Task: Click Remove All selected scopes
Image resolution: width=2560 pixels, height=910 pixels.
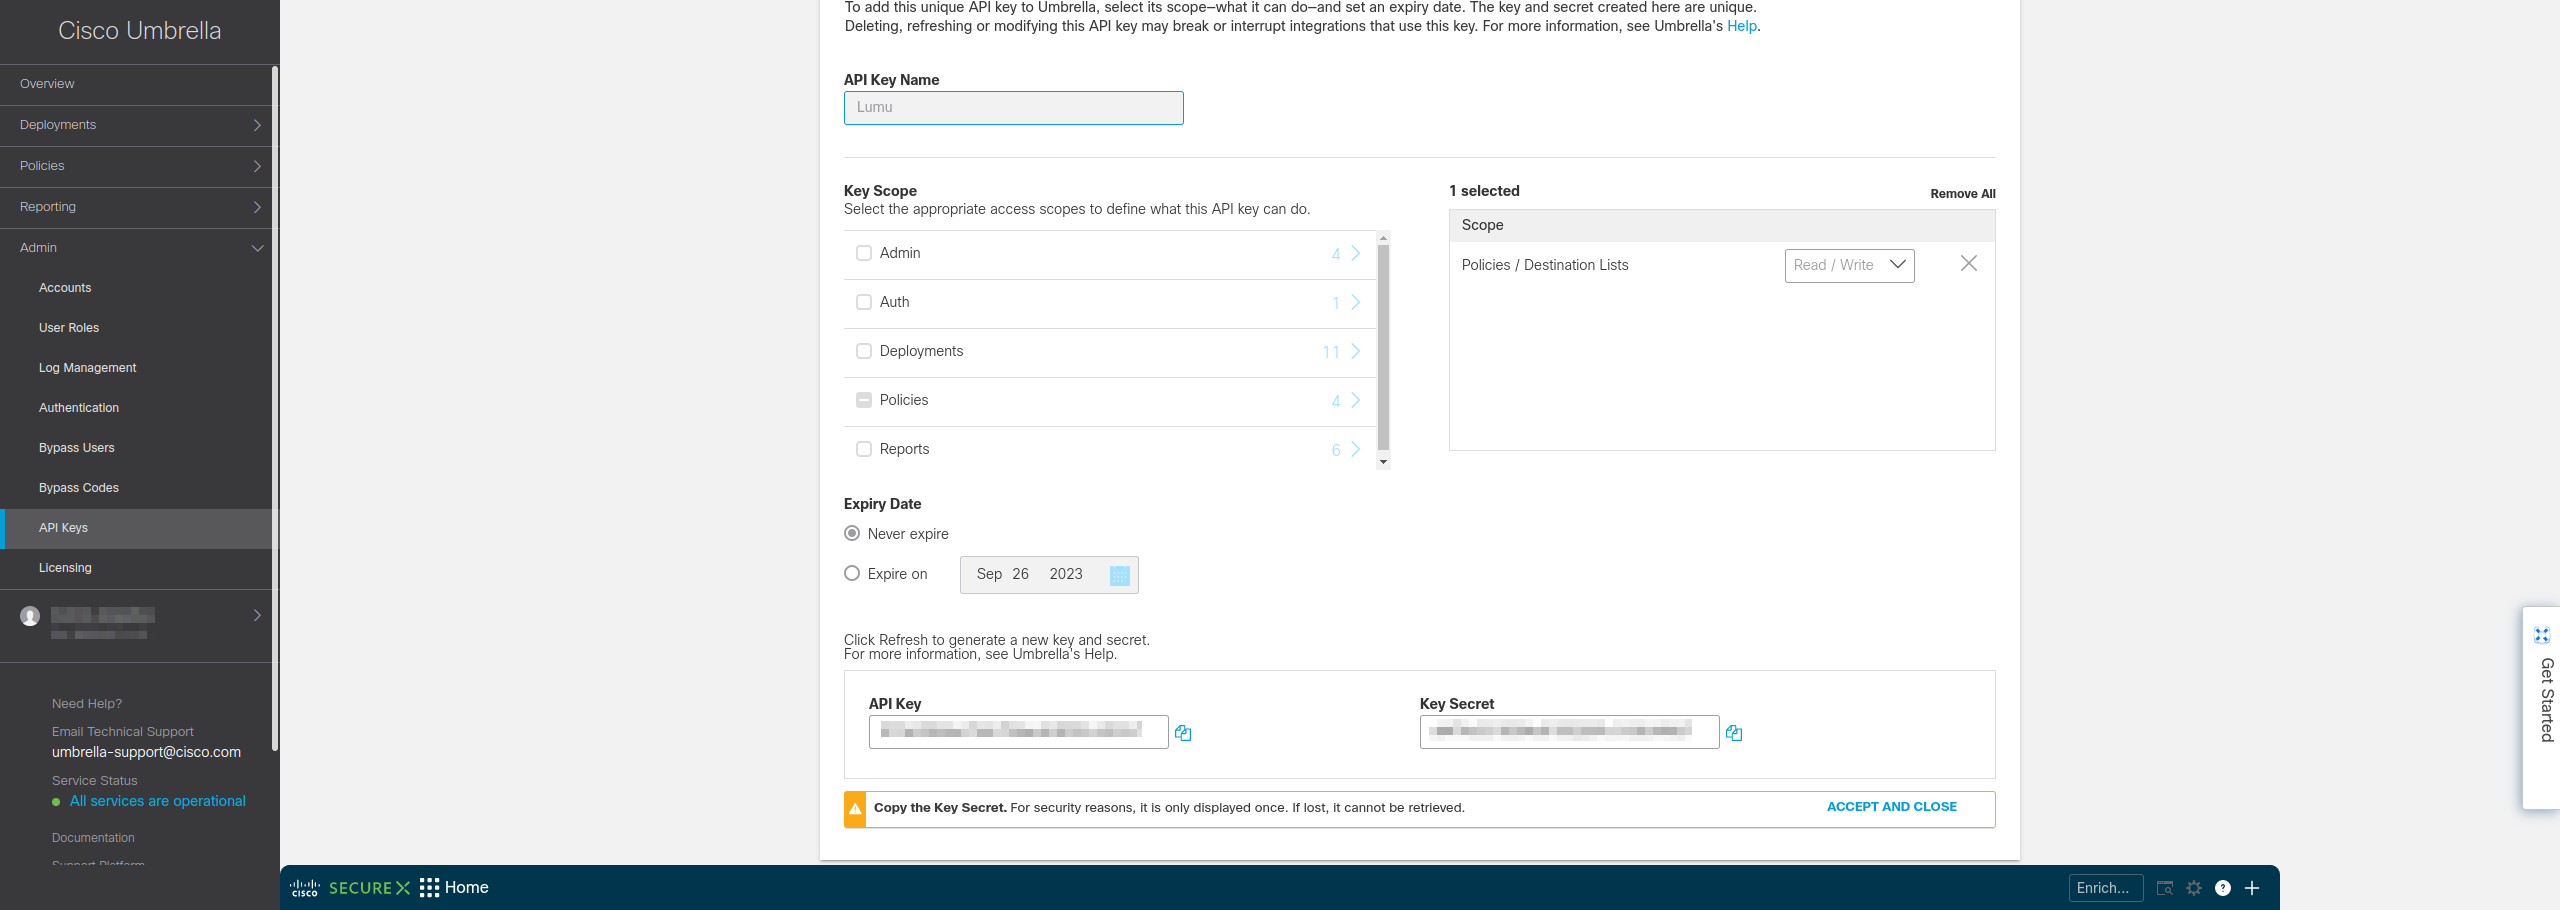Action: pos(1962,194)
